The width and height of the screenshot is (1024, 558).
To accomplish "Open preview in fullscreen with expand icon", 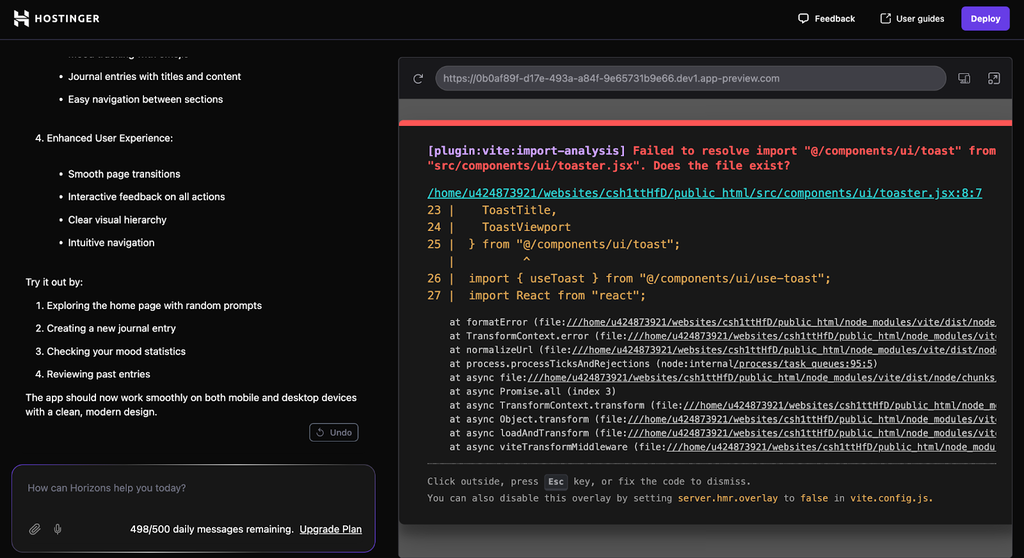I will pyautogui.click(x=993, y=78).
